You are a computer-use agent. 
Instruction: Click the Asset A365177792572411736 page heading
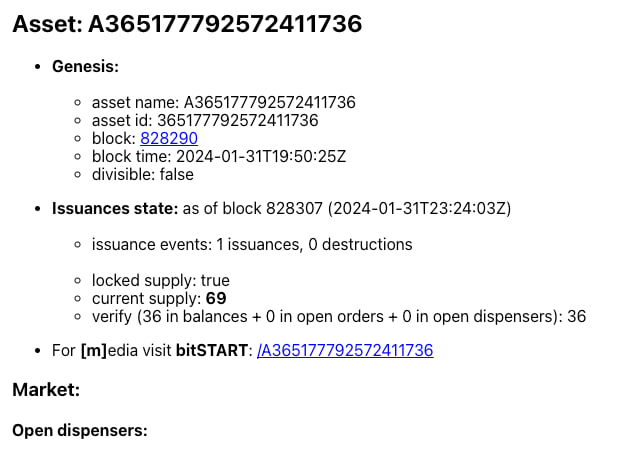point(187,23)
